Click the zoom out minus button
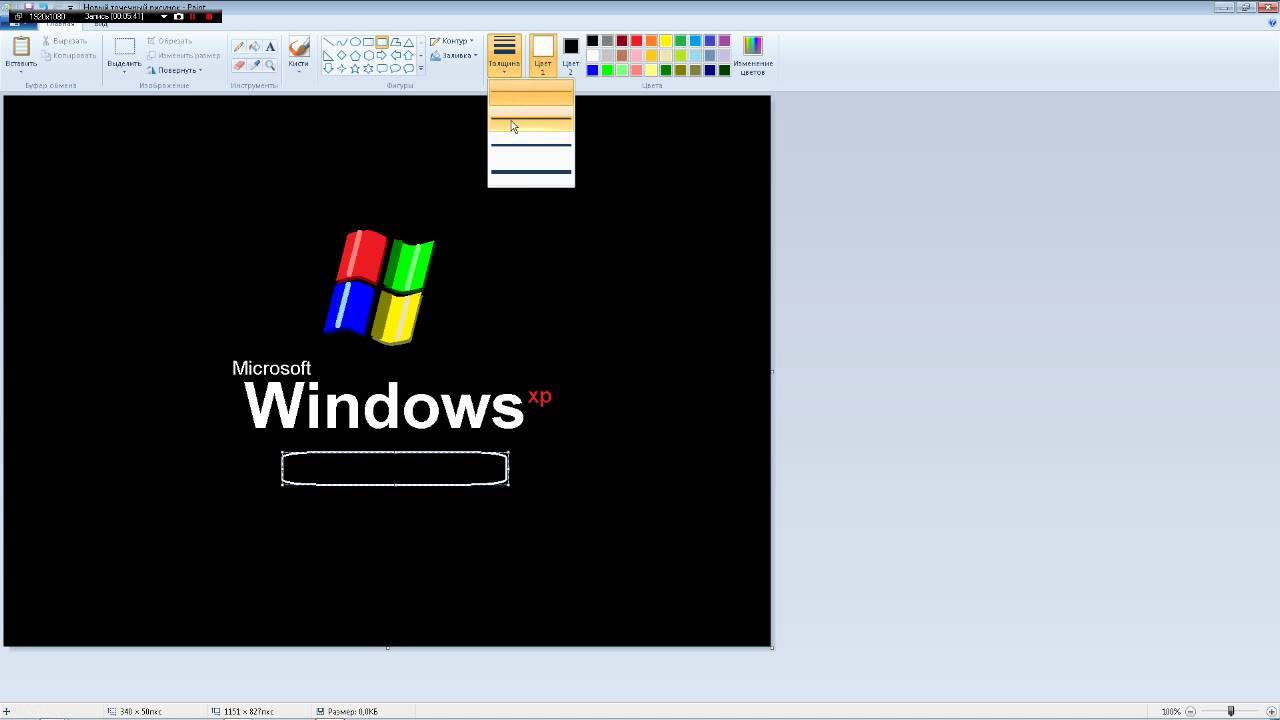The height and width of the screenshot is (720, 1280). coord(1191,711)
